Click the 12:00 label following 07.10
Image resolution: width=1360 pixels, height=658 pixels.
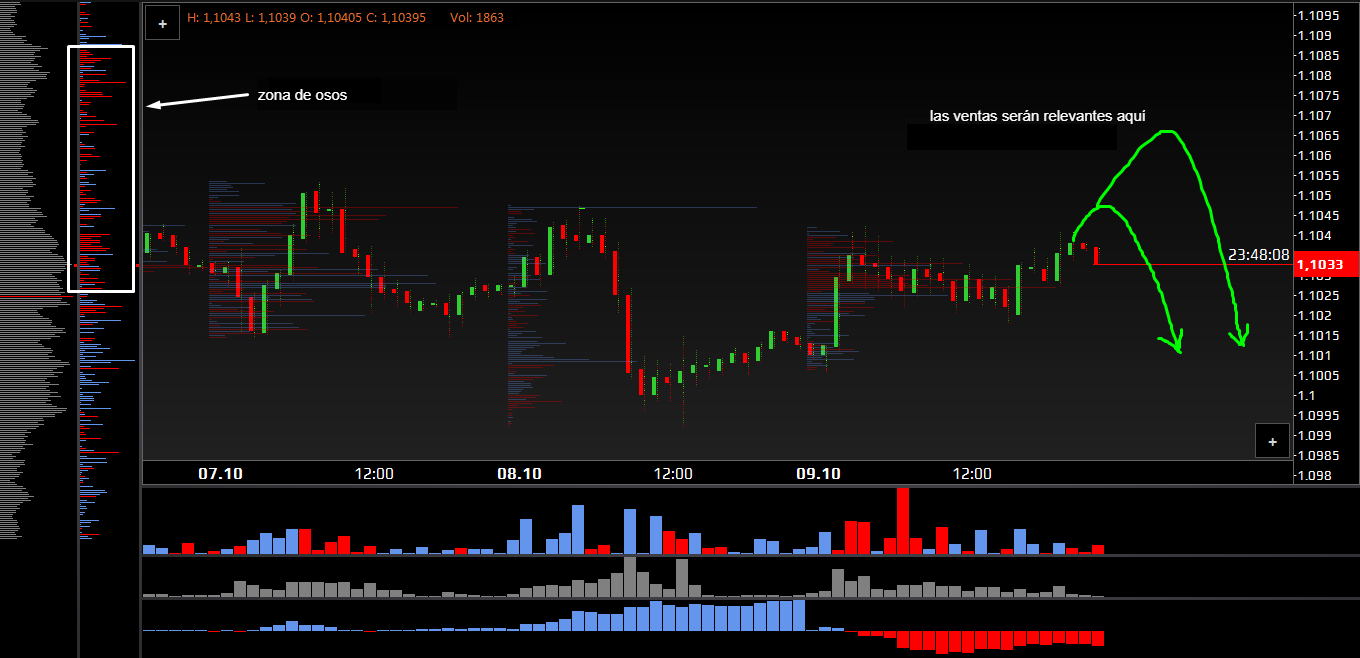[373, 473]
